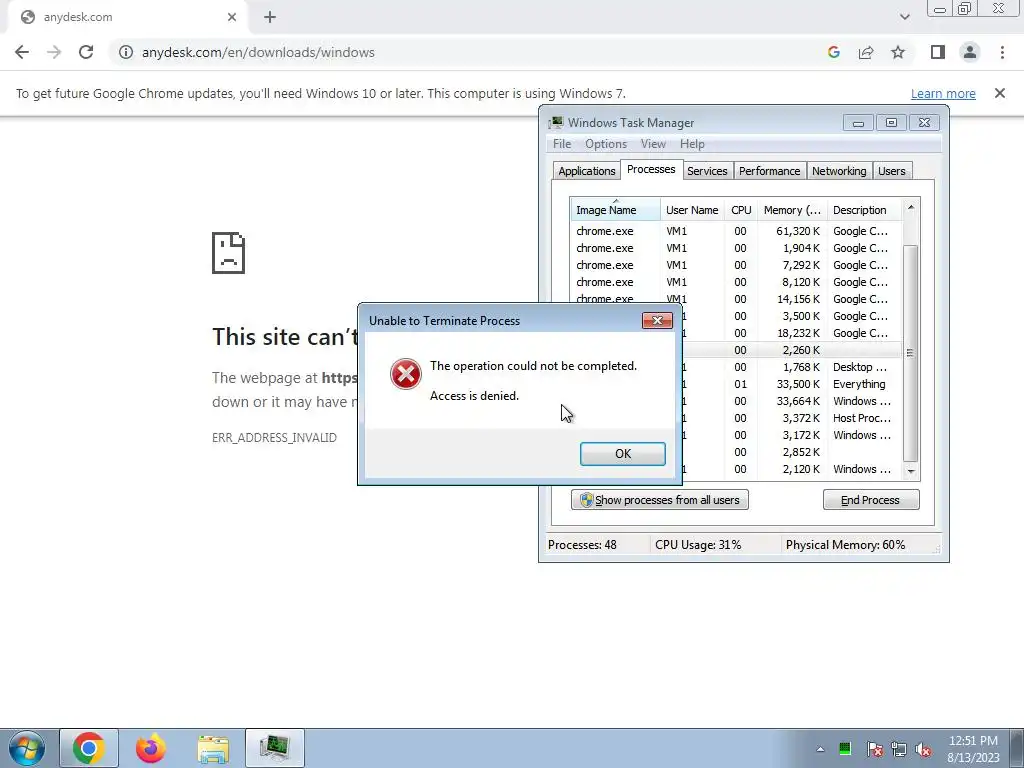Image resolution: width=1024 pixels, height=768 pixels.
Task: Open Action Center flag icon
Action: click(874, 749)
